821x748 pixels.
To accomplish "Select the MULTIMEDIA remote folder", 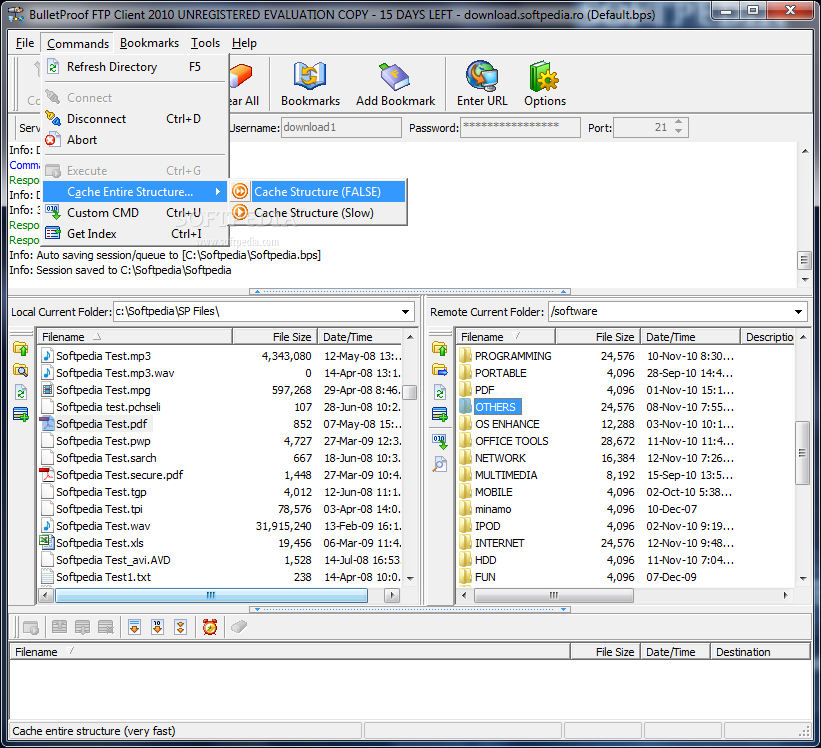I will (x=506, y=475).
